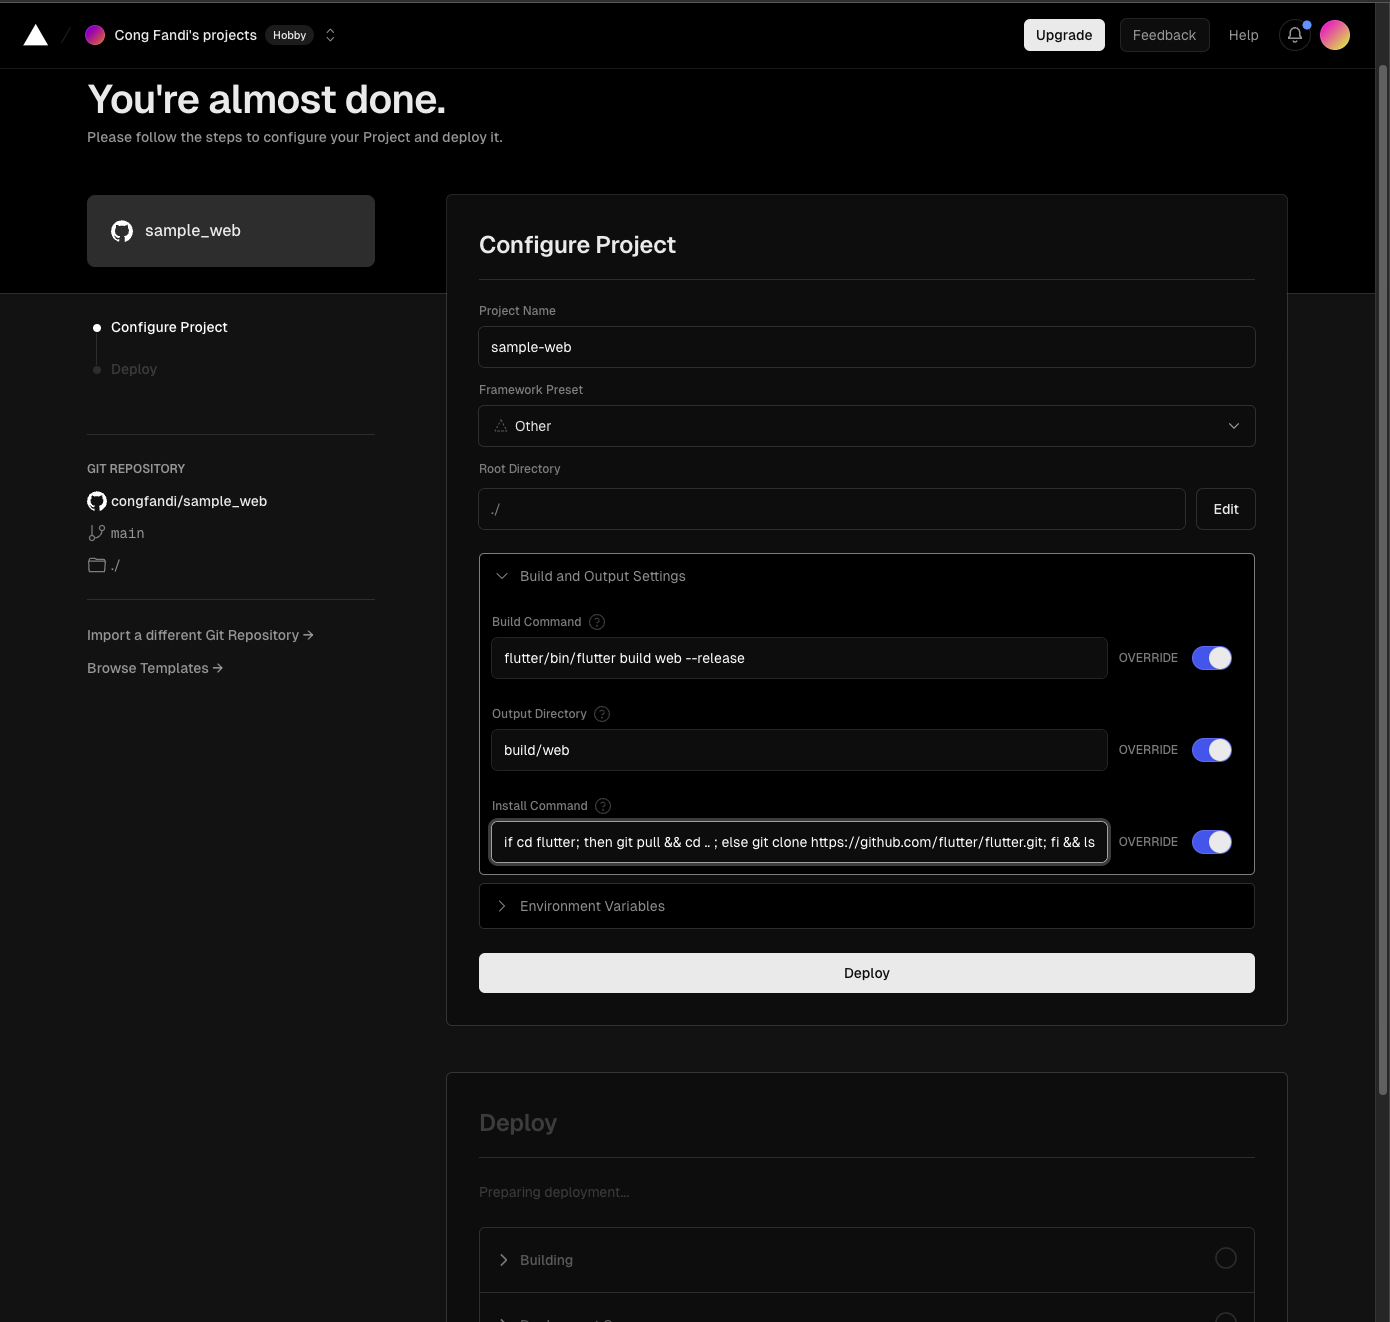Open the Framework Preset dropdown
Viewport: 1390px width, 1322px height.
coord(866,426)
